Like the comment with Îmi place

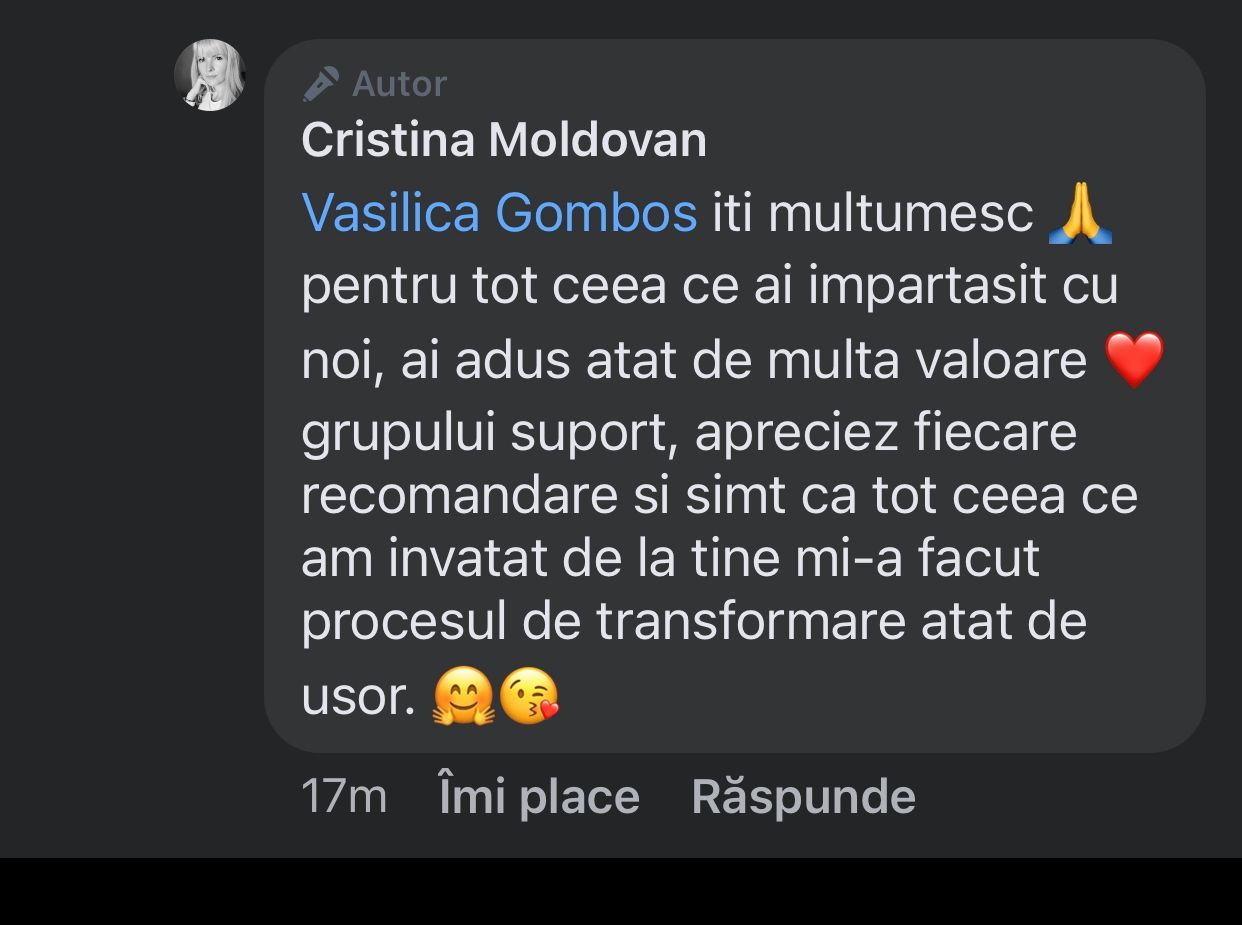click(x=539, y=797)
